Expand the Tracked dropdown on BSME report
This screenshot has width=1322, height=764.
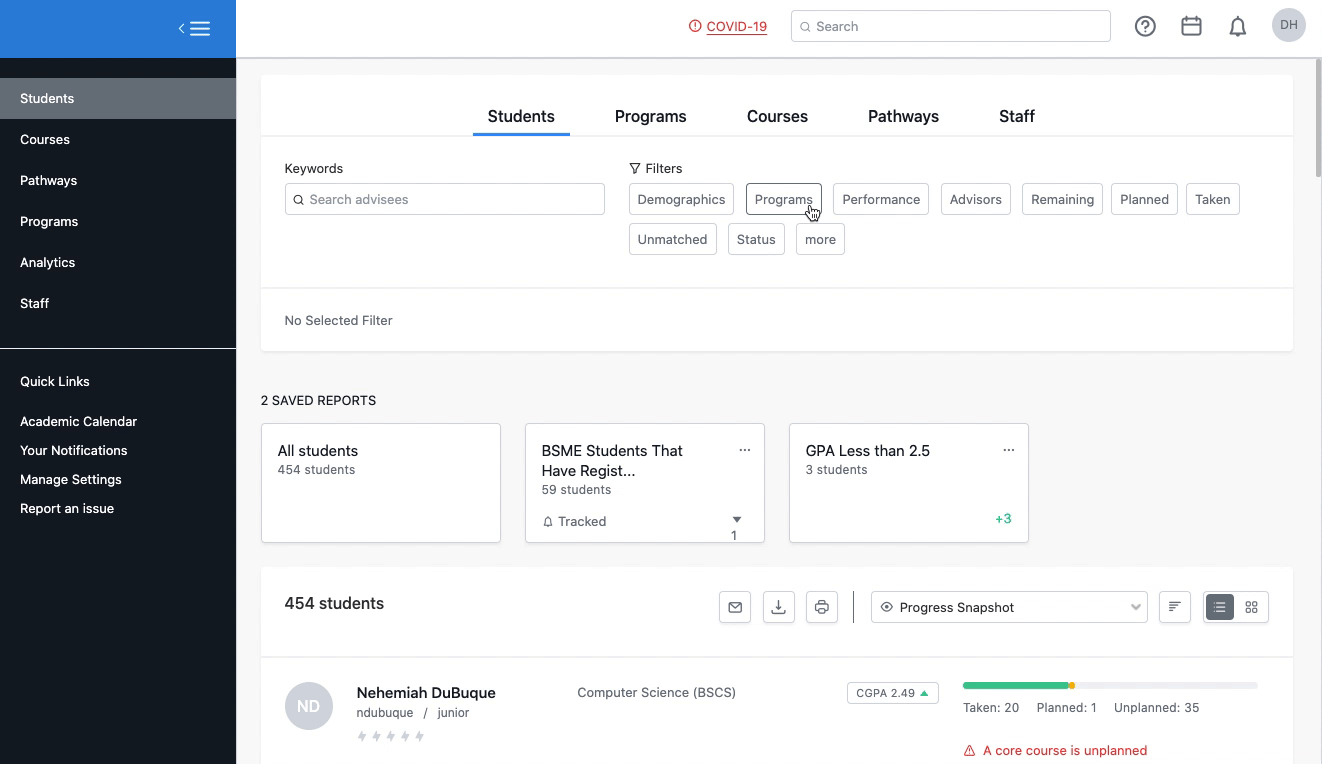pos(736,521)
